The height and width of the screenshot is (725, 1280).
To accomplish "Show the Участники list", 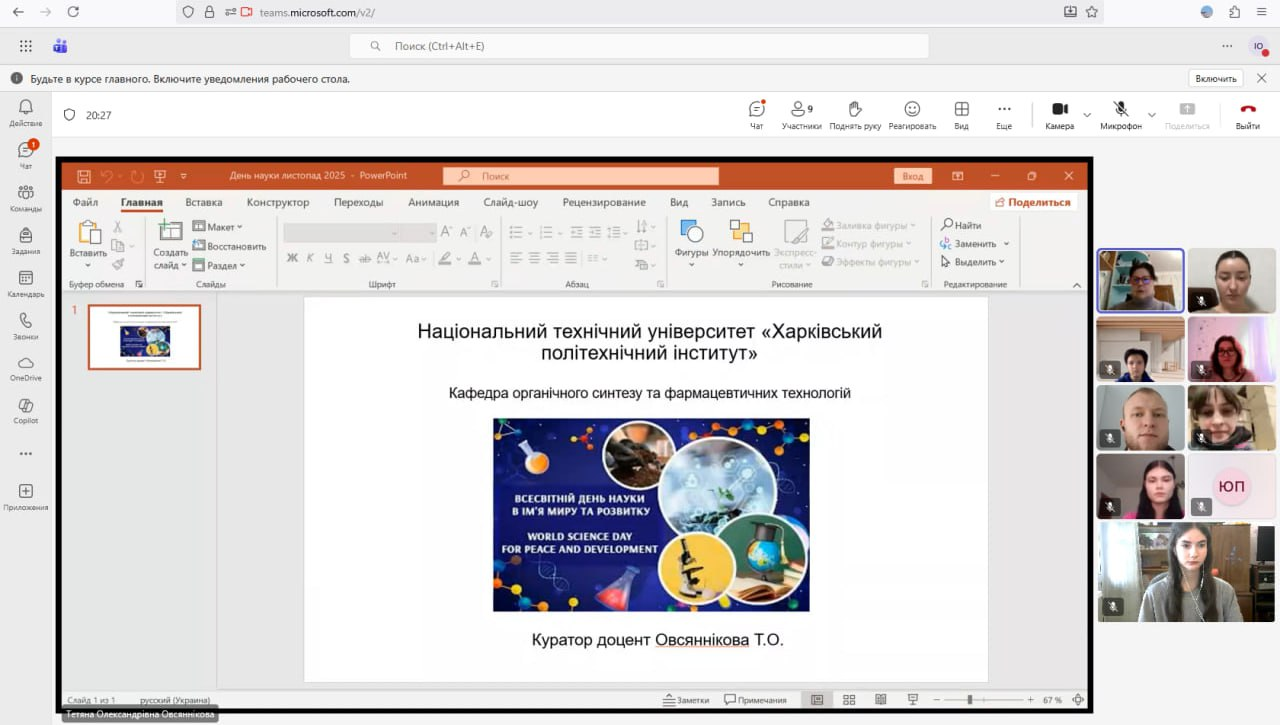I will tap(801, 114).
